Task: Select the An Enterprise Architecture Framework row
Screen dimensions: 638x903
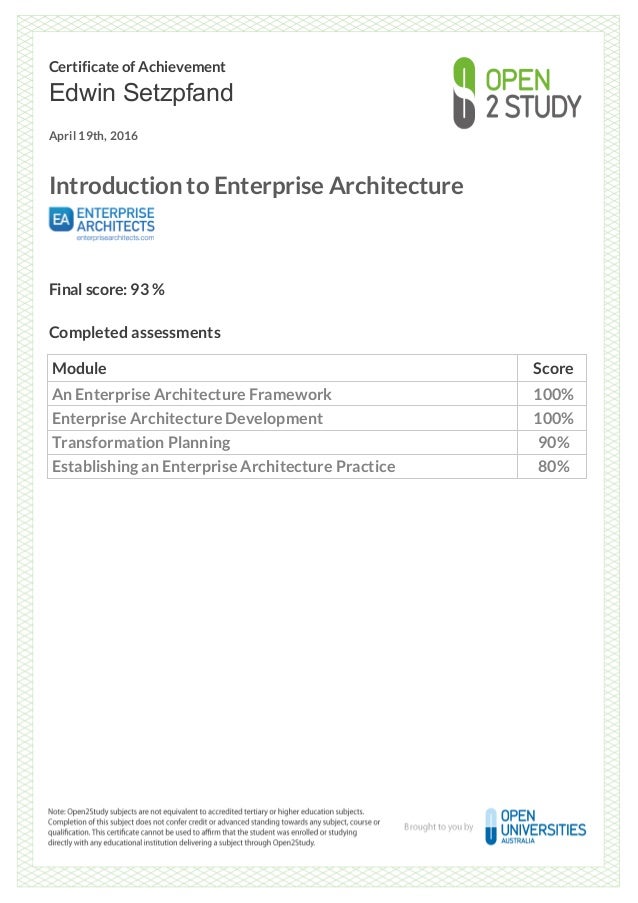Action: click(317, 394)
